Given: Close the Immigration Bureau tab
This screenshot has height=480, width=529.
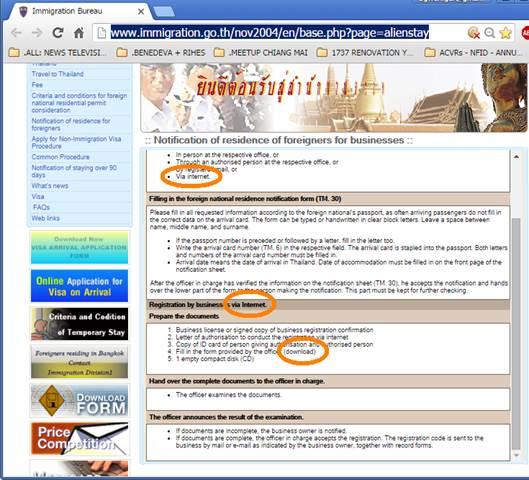Looking at the screenshot, I should [141, 11].
